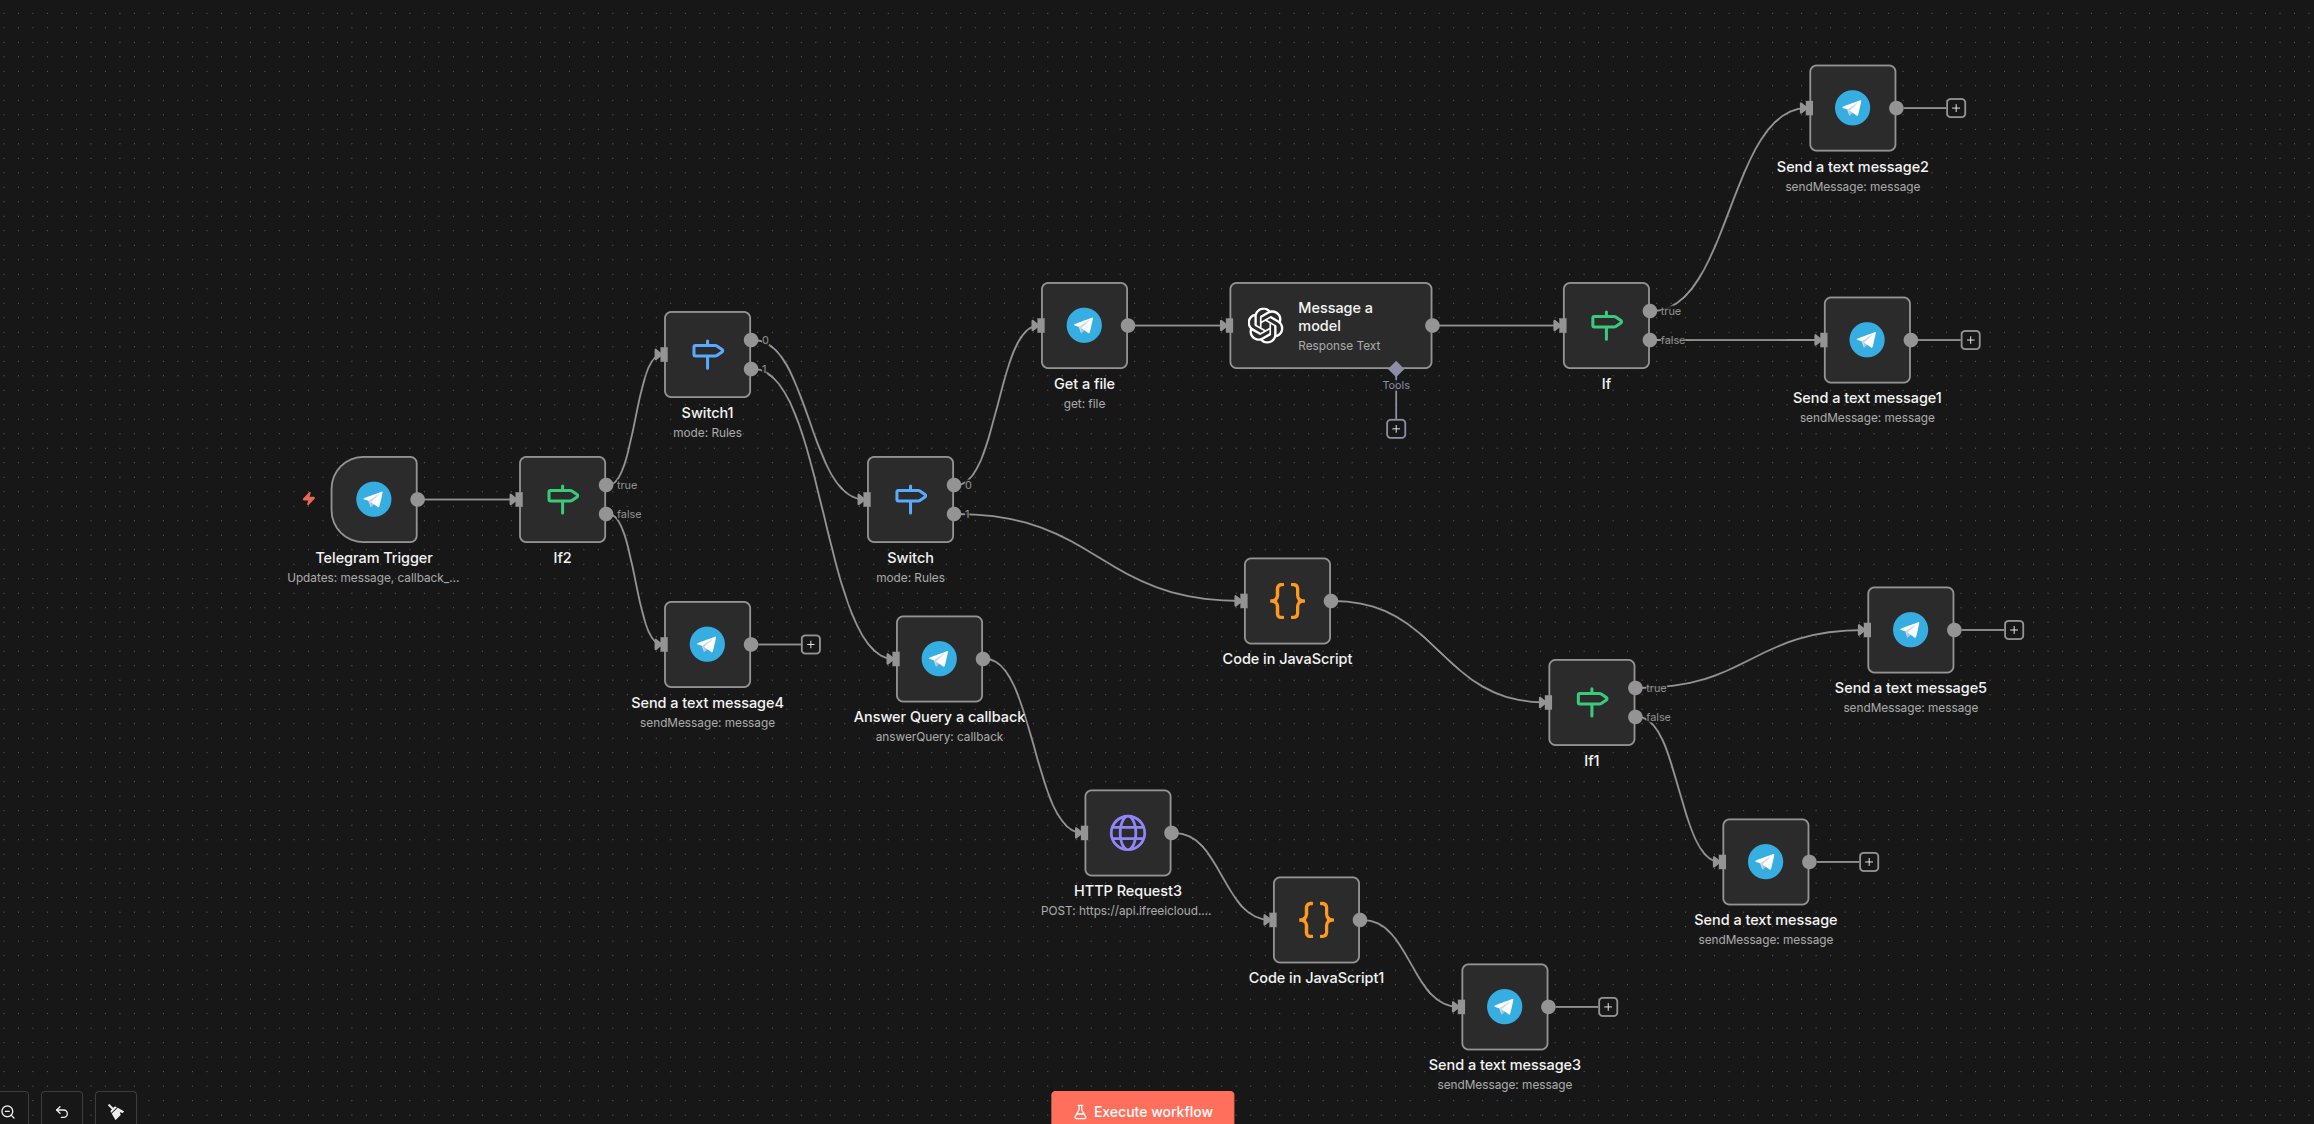Open the Answer Query a callback node
Viewport: 2314px width, 1124px height.
pyautogui.click(x=939, y=658)
